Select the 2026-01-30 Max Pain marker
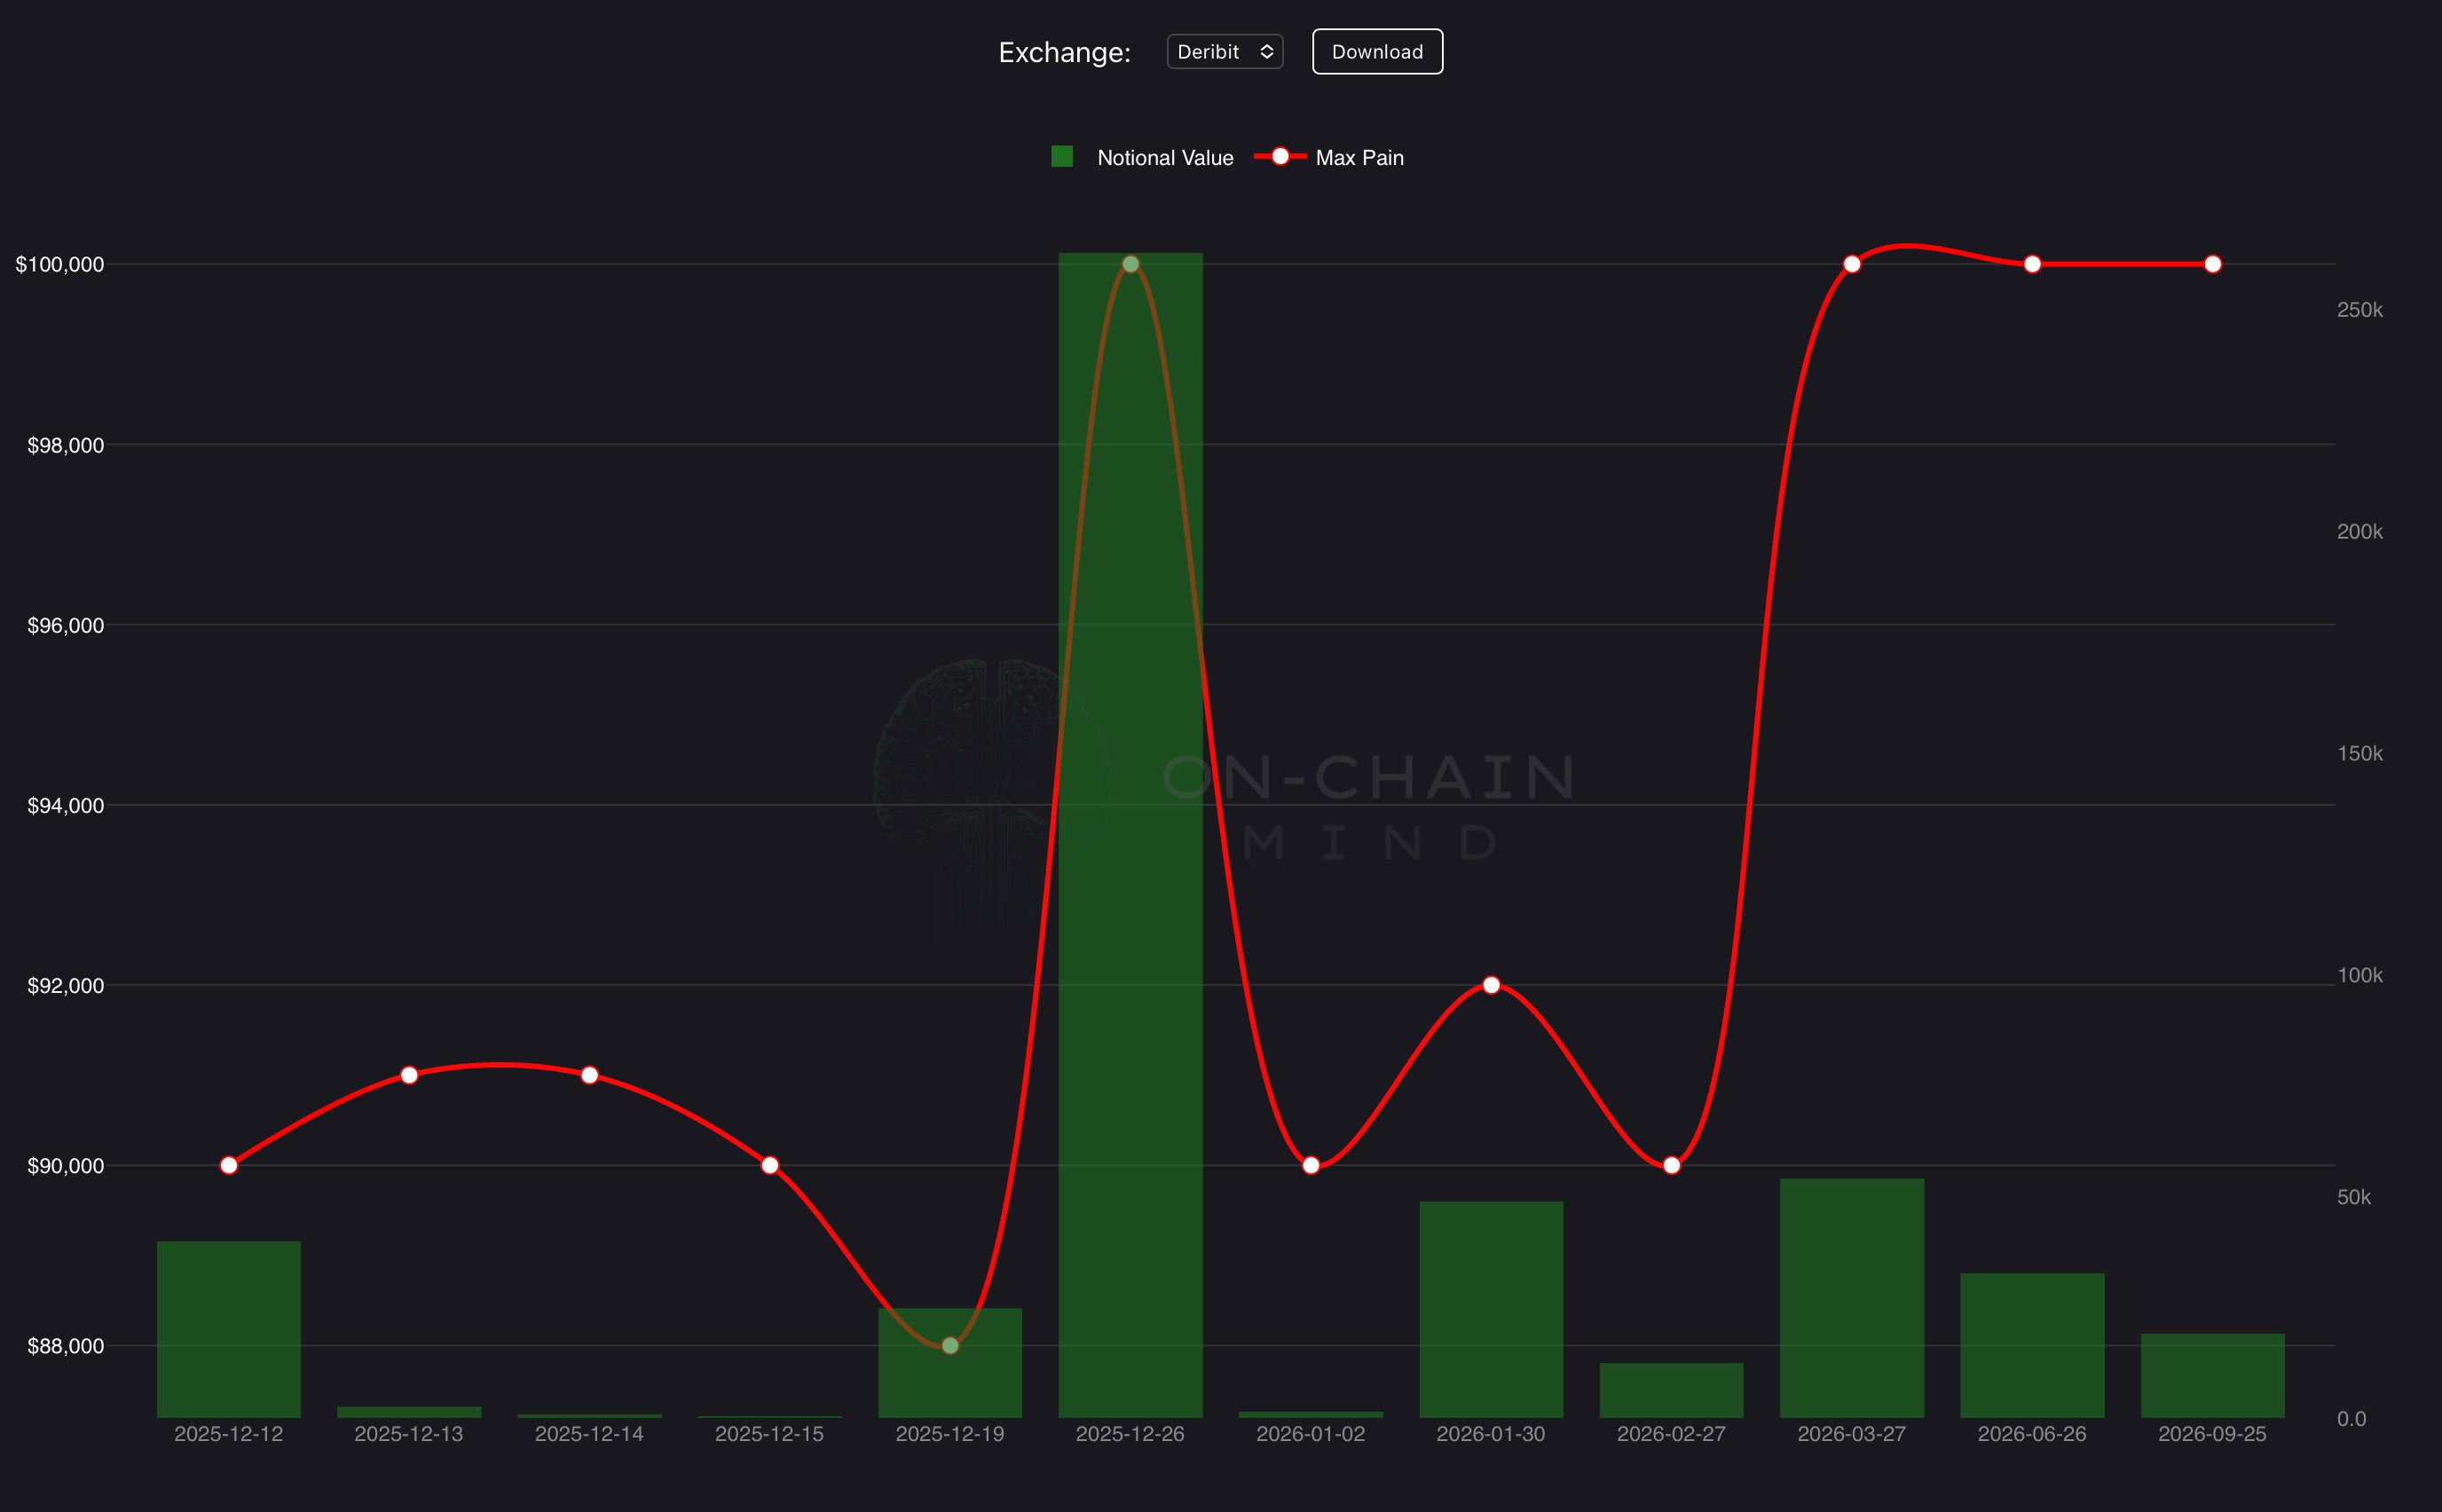 click(1491, 985)
